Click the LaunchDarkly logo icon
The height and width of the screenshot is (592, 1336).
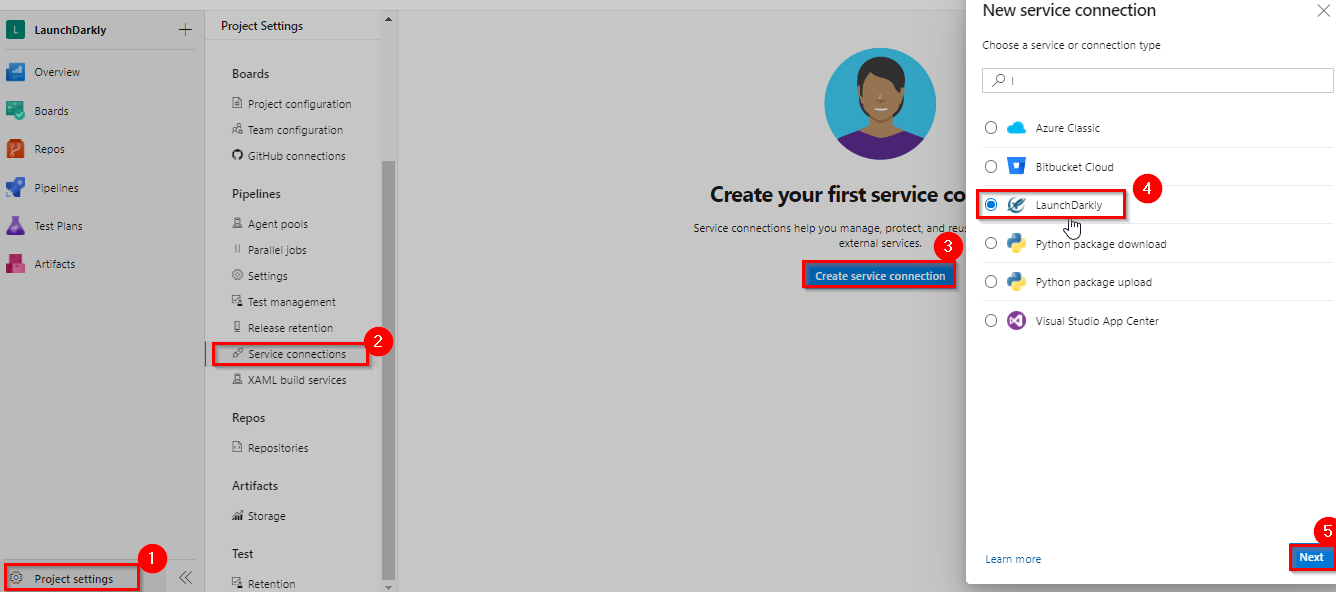pos(1017,205)
